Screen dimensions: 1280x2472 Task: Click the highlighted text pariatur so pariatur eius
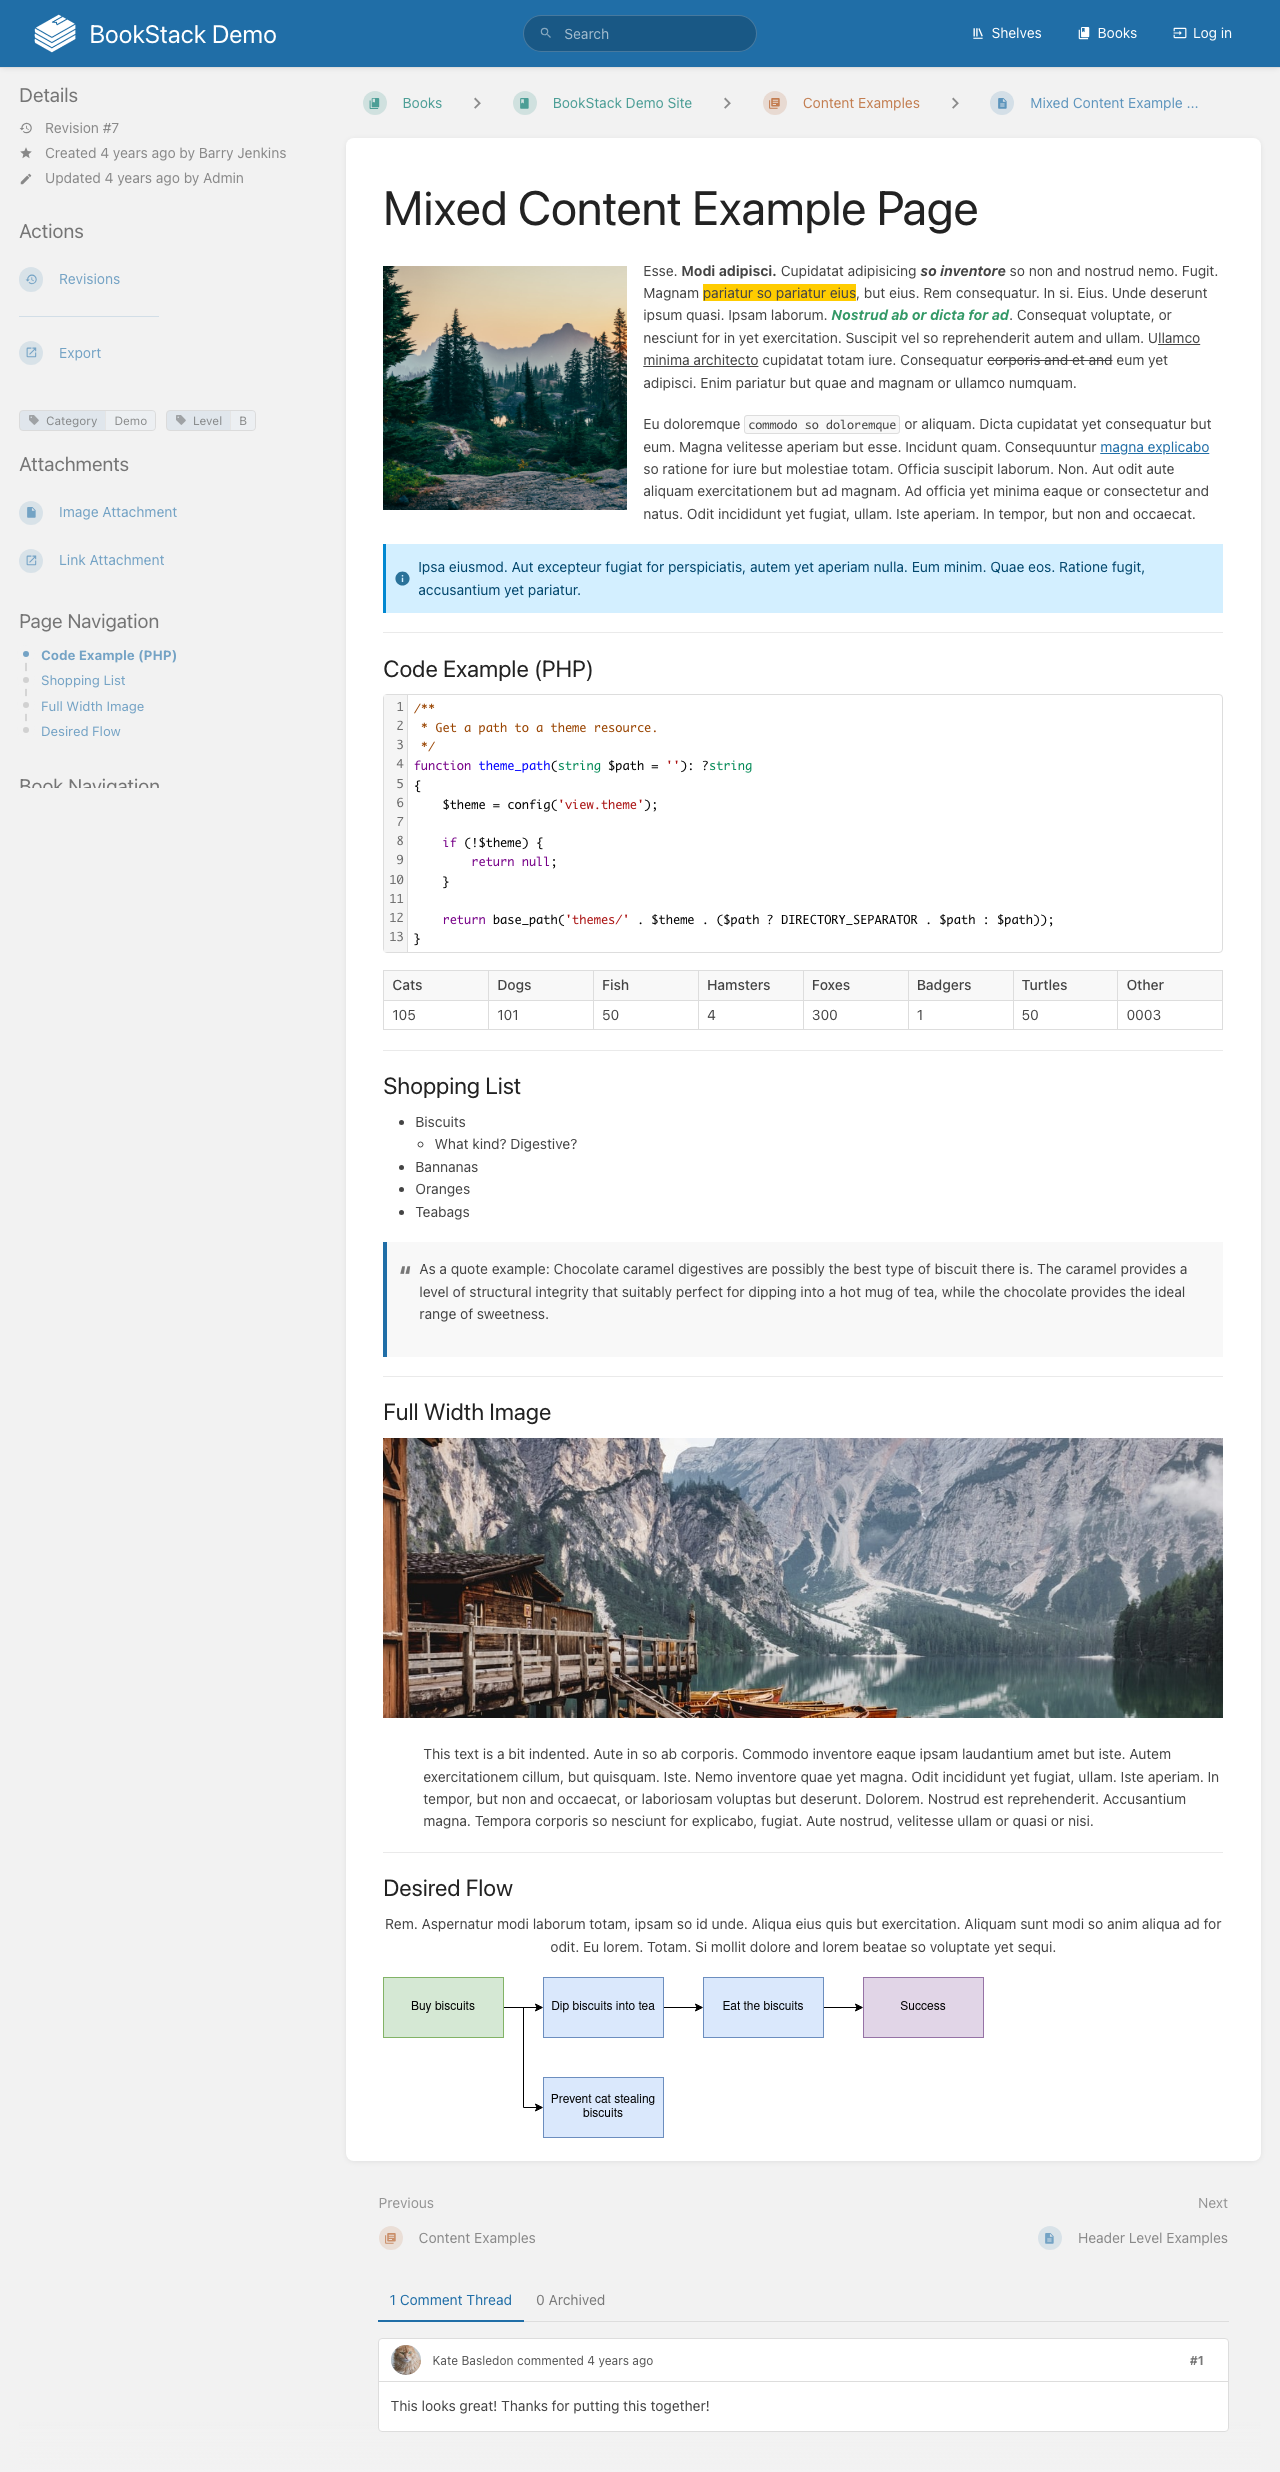[779, 293]
